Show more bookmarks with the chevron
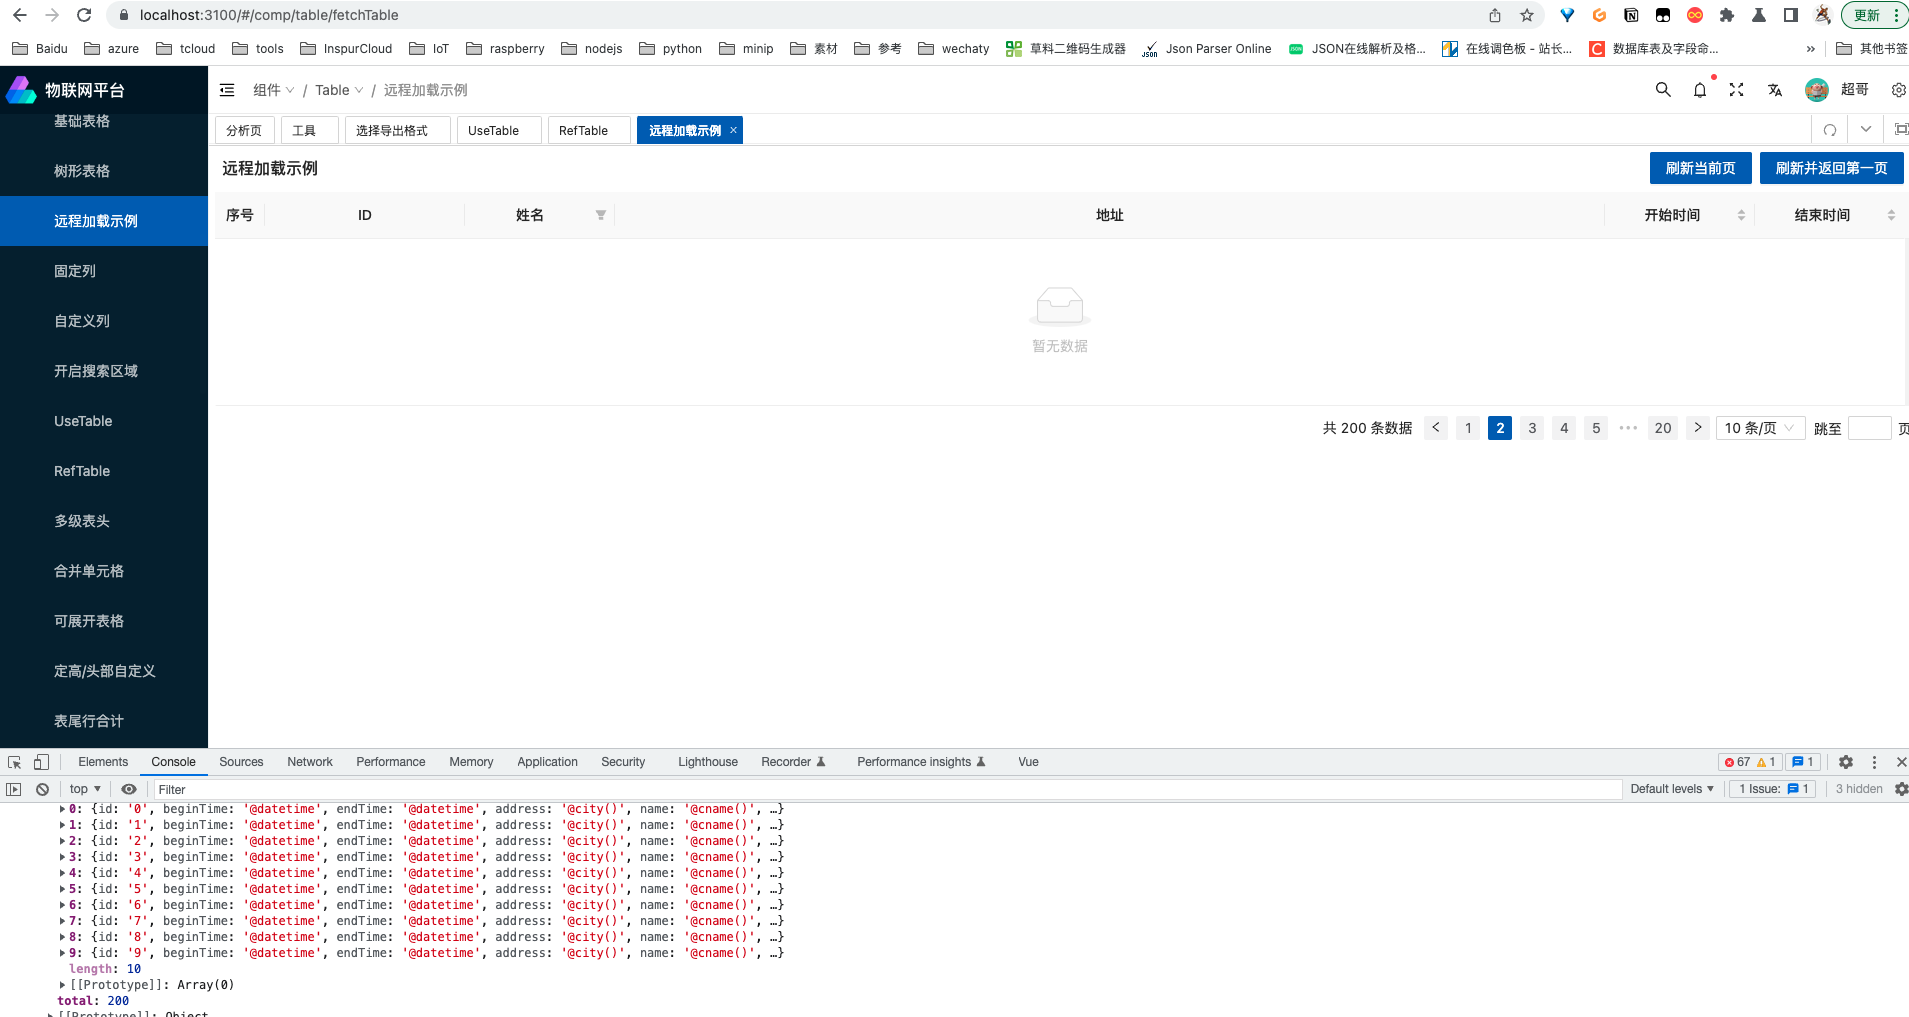 click(x=1810, y=48)
